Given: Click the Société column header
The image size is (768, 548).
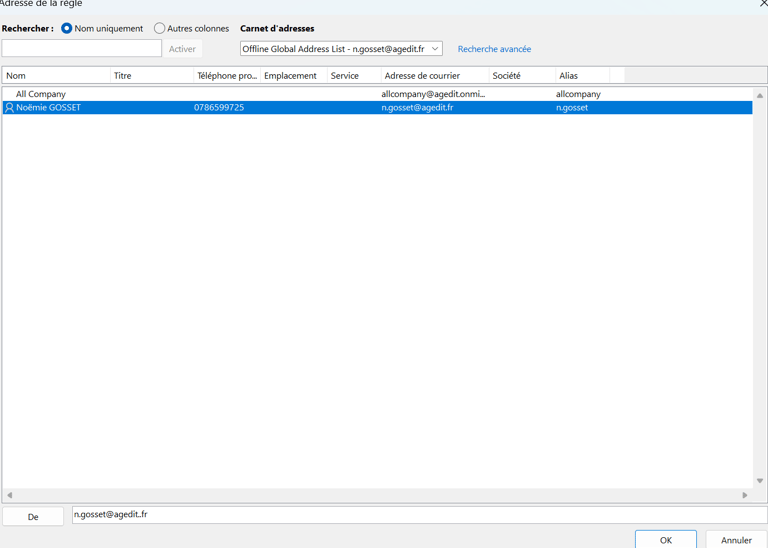Looking at the screenshot, I should point(522,75).
